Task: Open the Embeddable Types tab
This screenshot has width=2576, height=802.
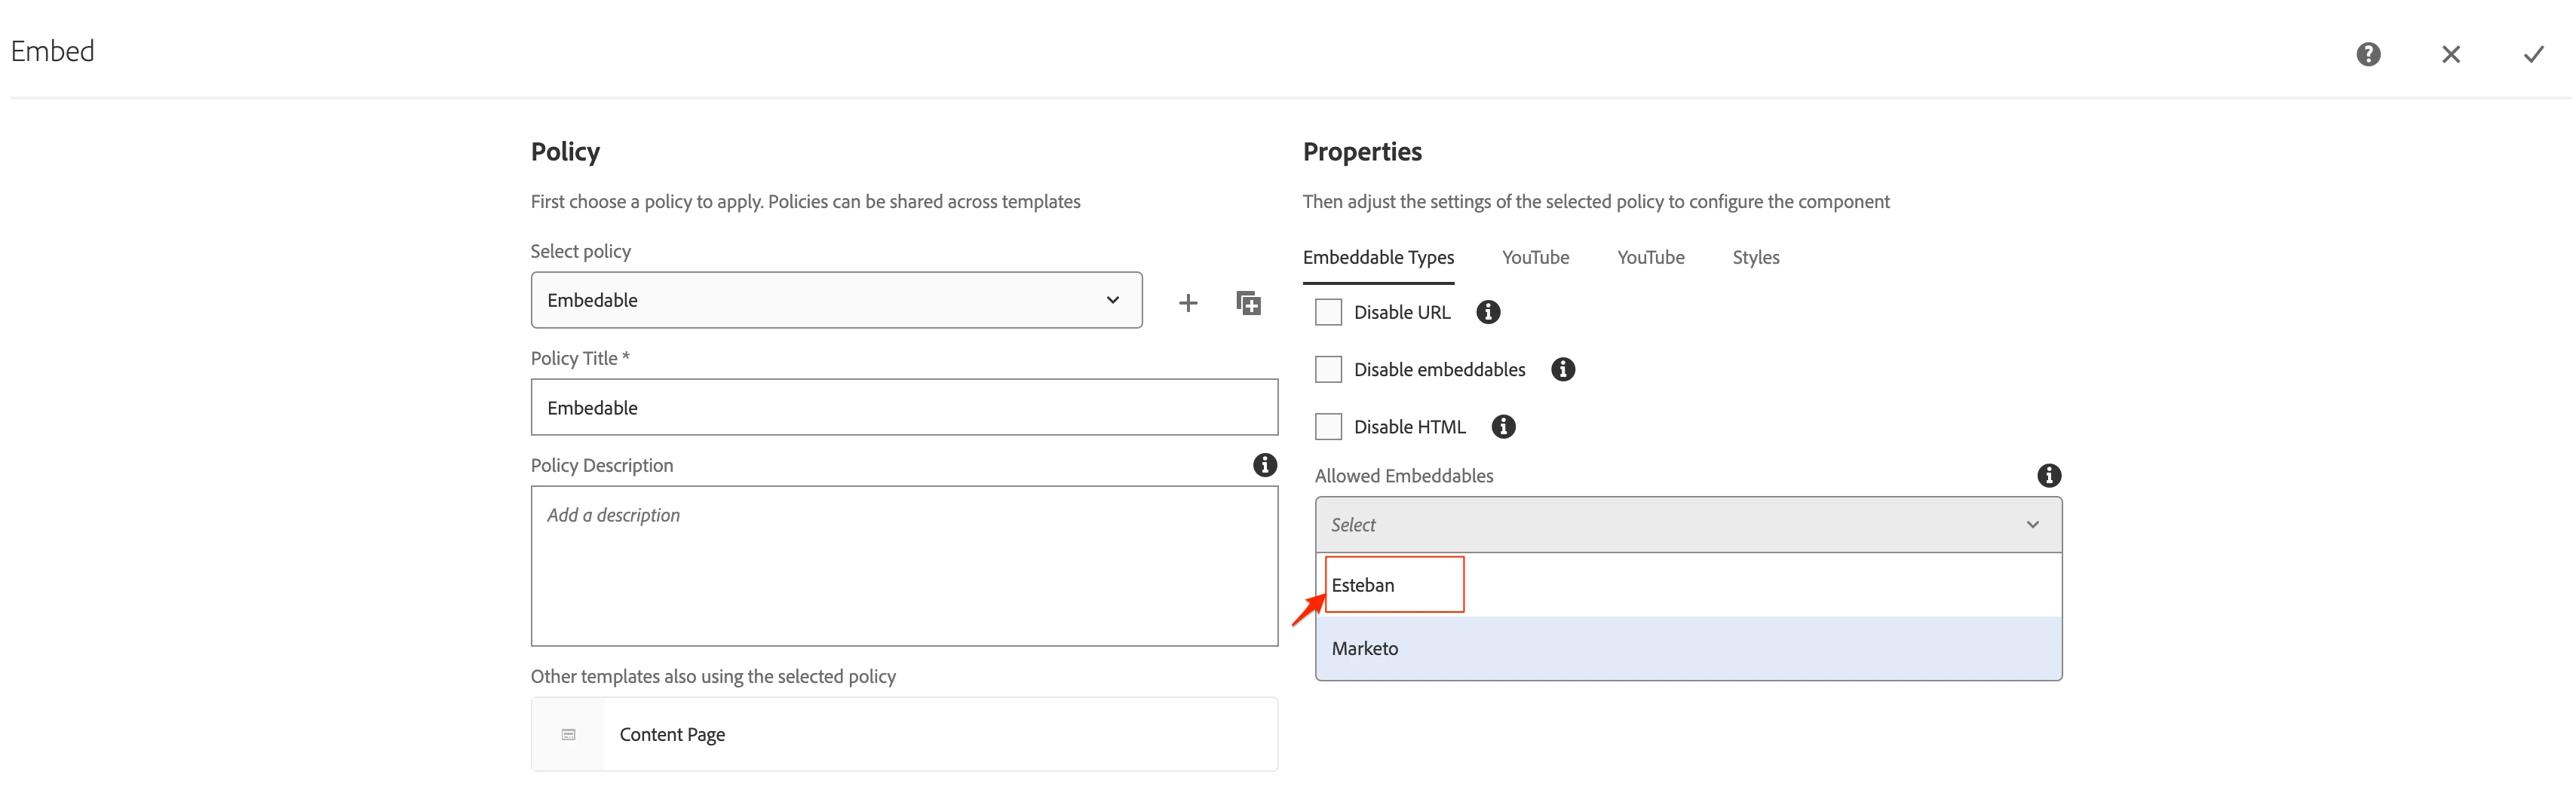Action: point(1377,257)
